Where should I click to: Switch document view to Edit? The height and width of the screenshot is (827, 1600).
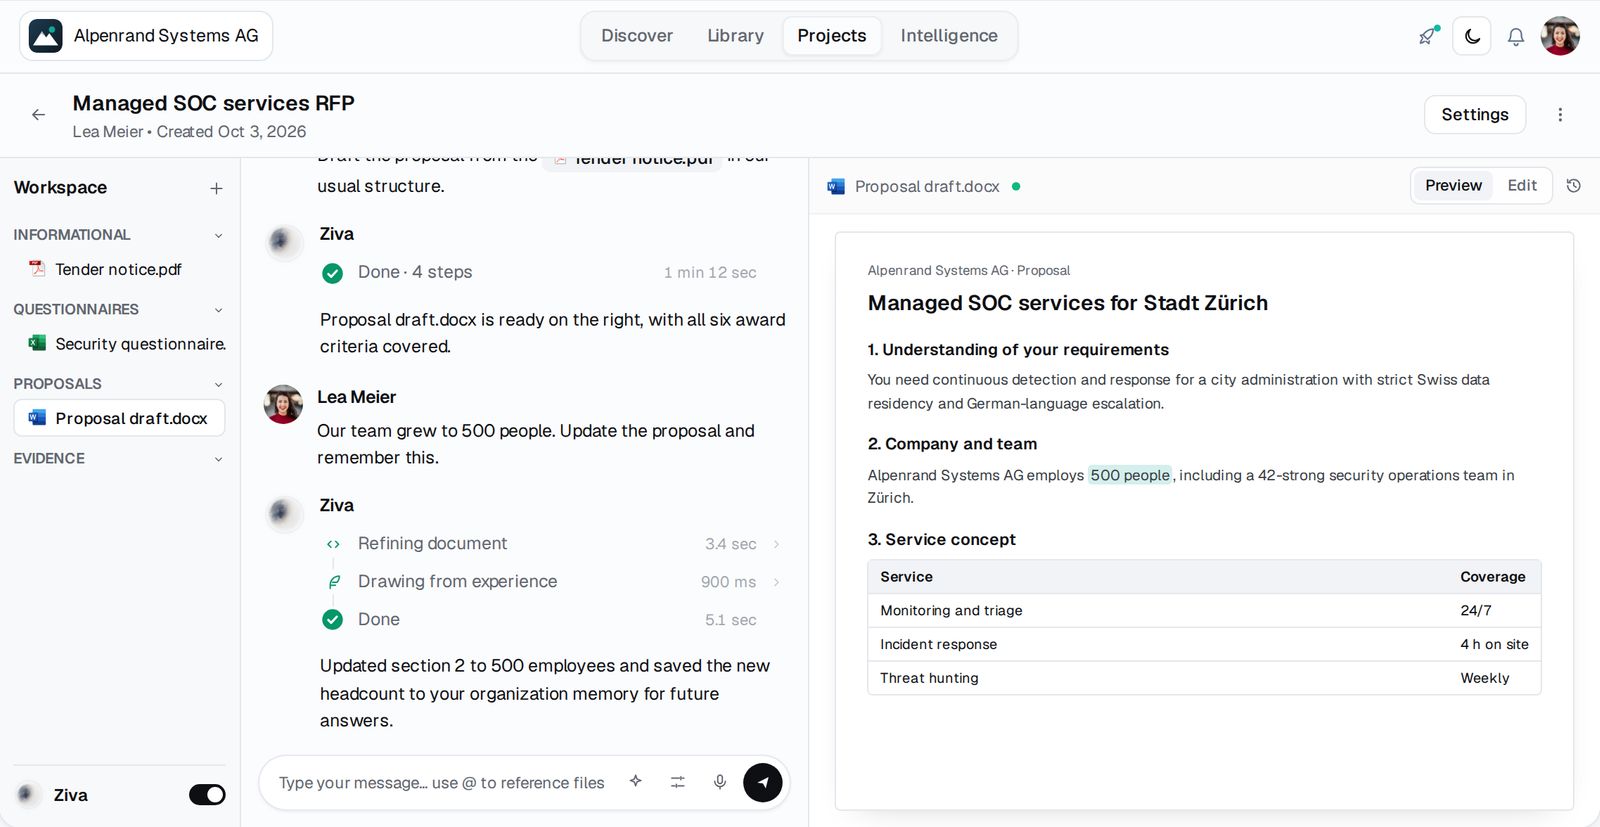pyautogui.click(x=1522, y=186)
